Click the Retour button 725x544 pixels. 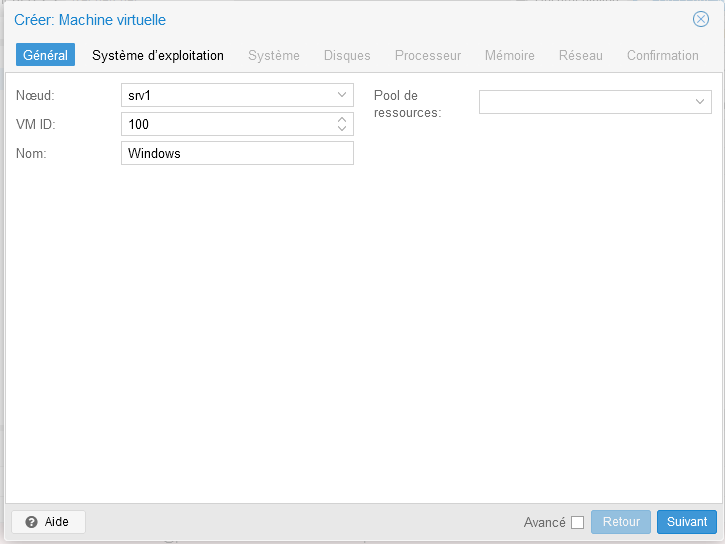(x=620, y=522)
